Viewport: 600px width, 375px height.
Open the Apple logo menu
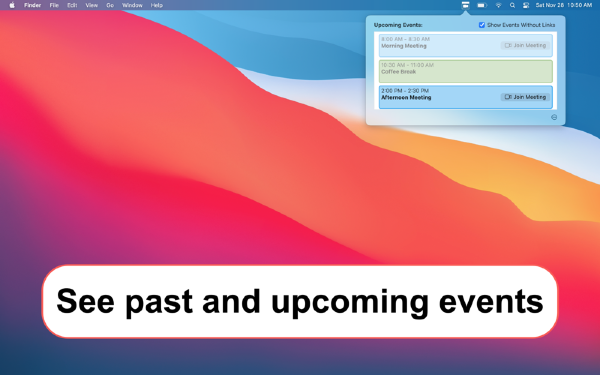(x=12, y=5)
